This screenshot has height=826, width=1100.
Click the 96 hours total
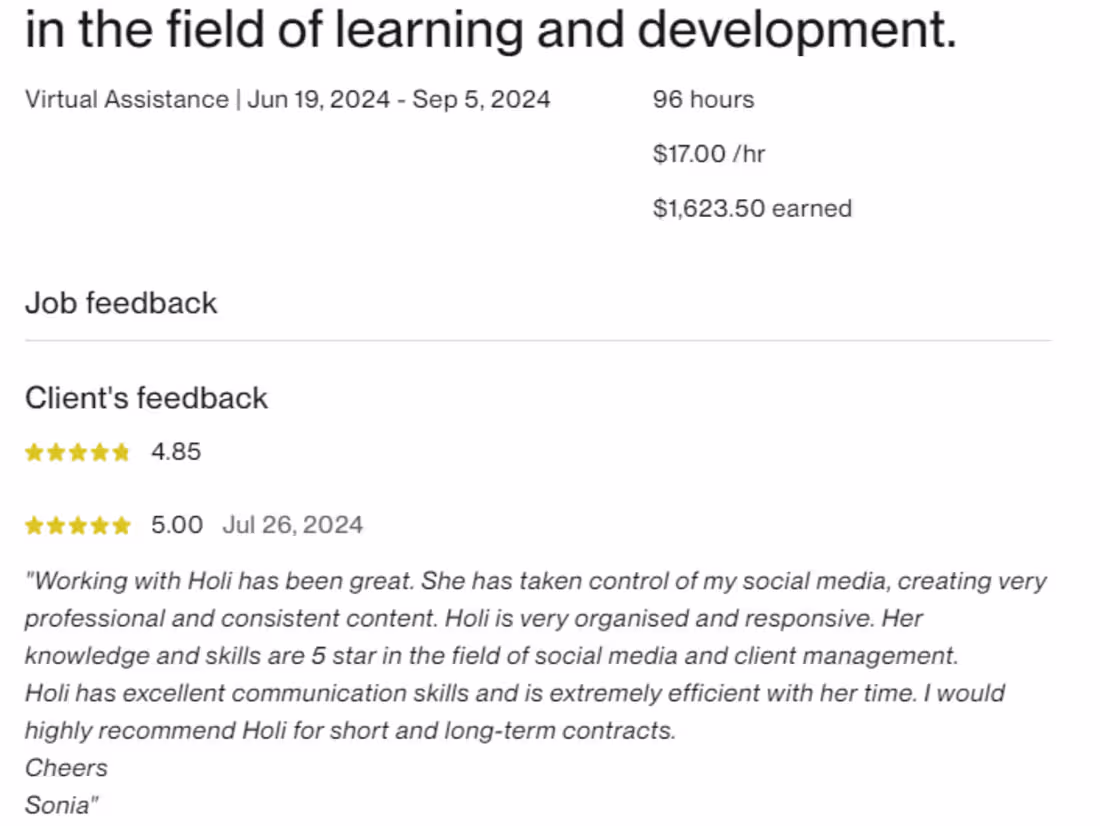(703, 100)
